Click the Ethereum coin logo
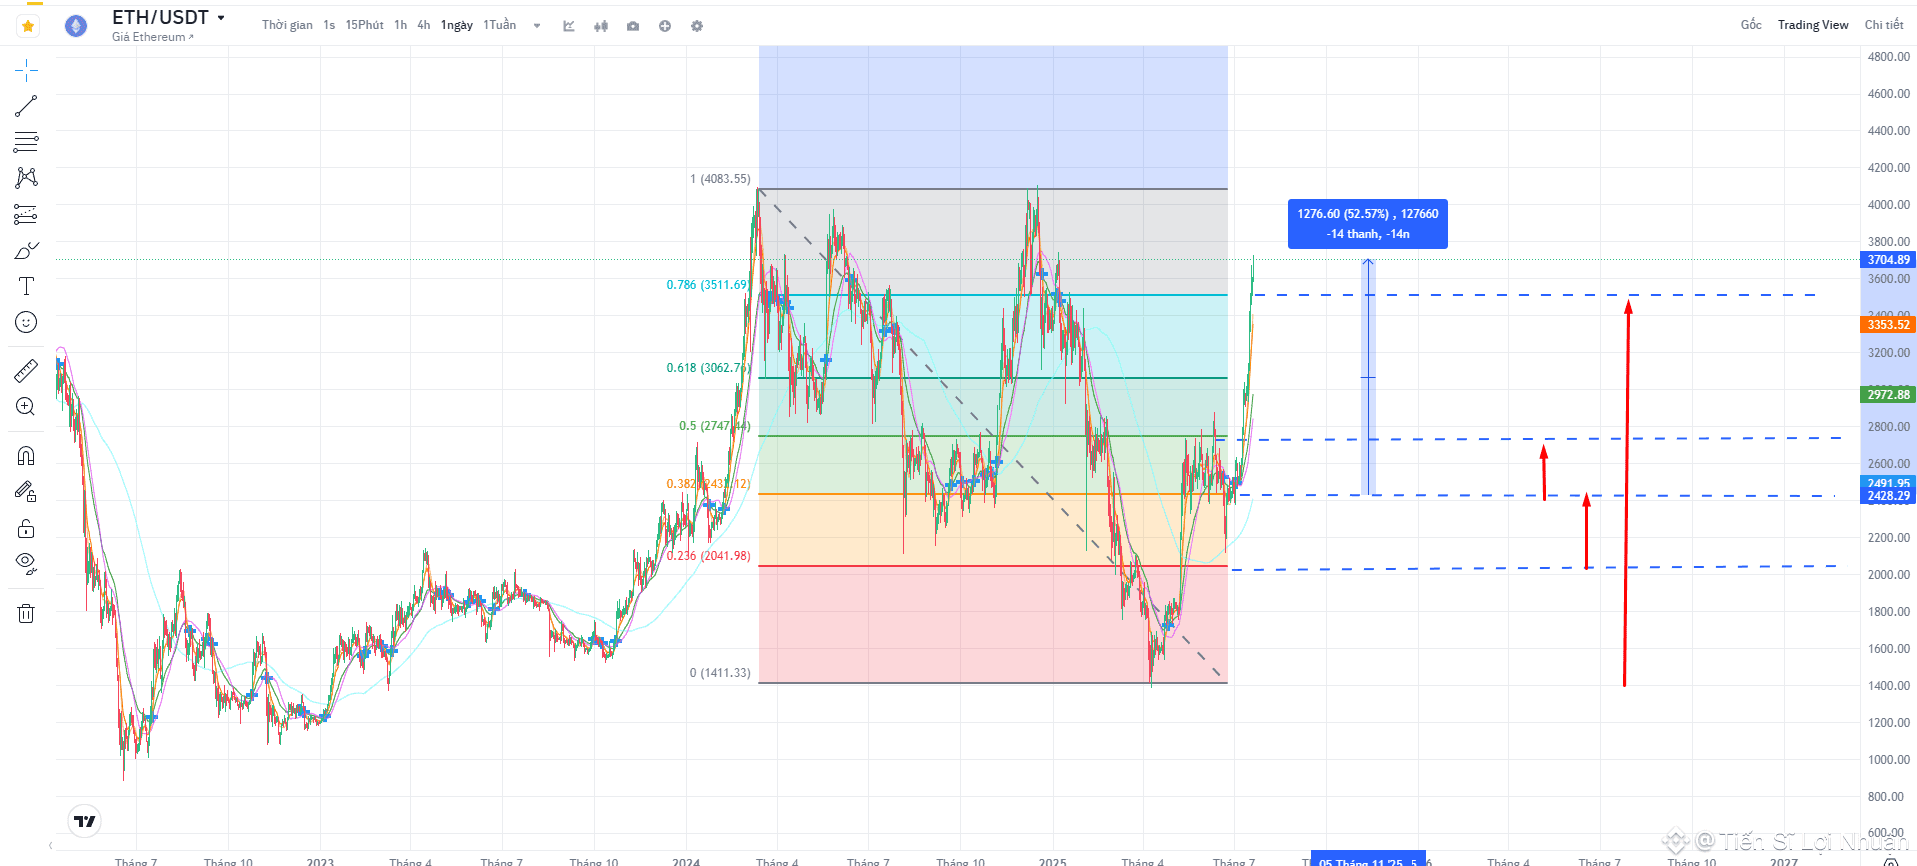1917x866 pixels. coord(76,26)
